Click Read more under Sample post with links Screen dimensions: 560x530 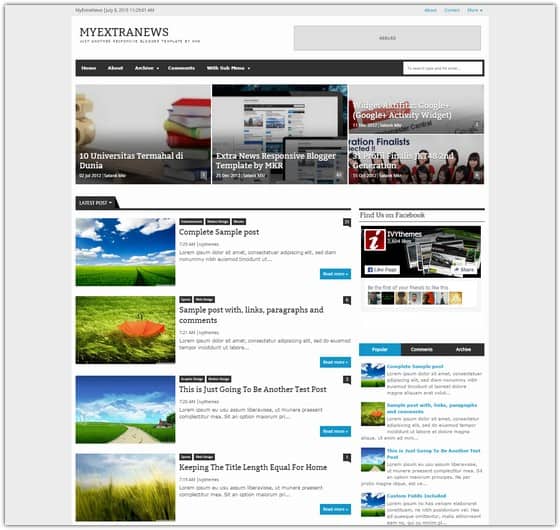pos(335,362)
